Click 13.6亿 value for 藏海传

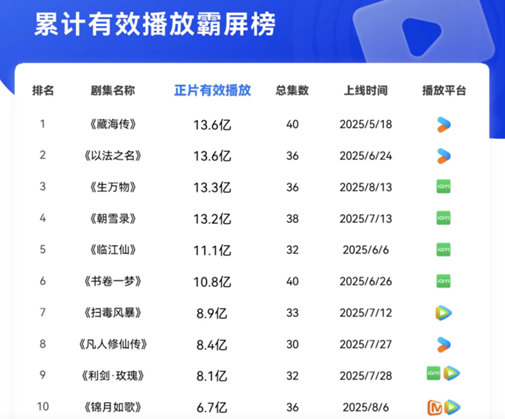tap(212, 125)
